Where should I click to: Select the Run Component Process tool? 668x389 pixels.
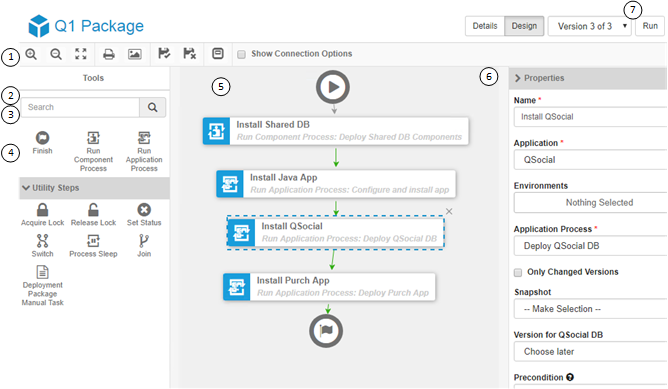pos(93,151)
